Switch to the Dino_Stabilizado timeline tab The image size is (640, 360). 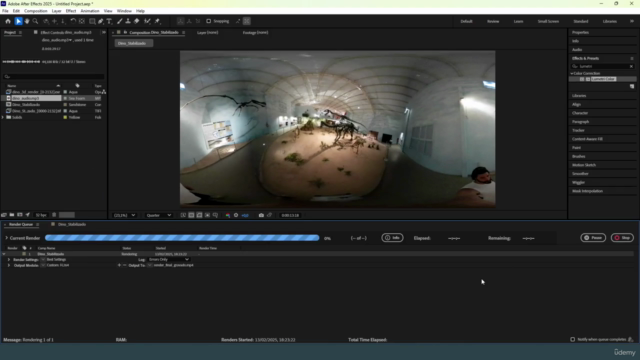tap(71, 224)
